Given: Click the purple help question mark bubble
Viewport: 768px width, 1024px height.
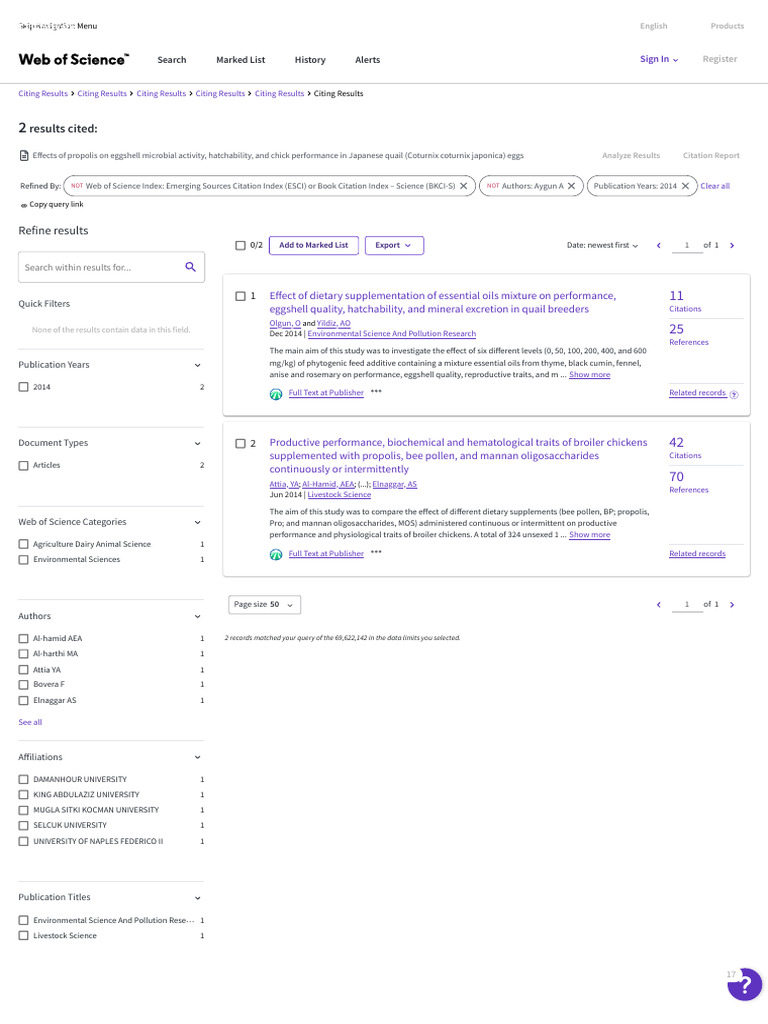Looking at the screenshot, I should tap(744, 985).
